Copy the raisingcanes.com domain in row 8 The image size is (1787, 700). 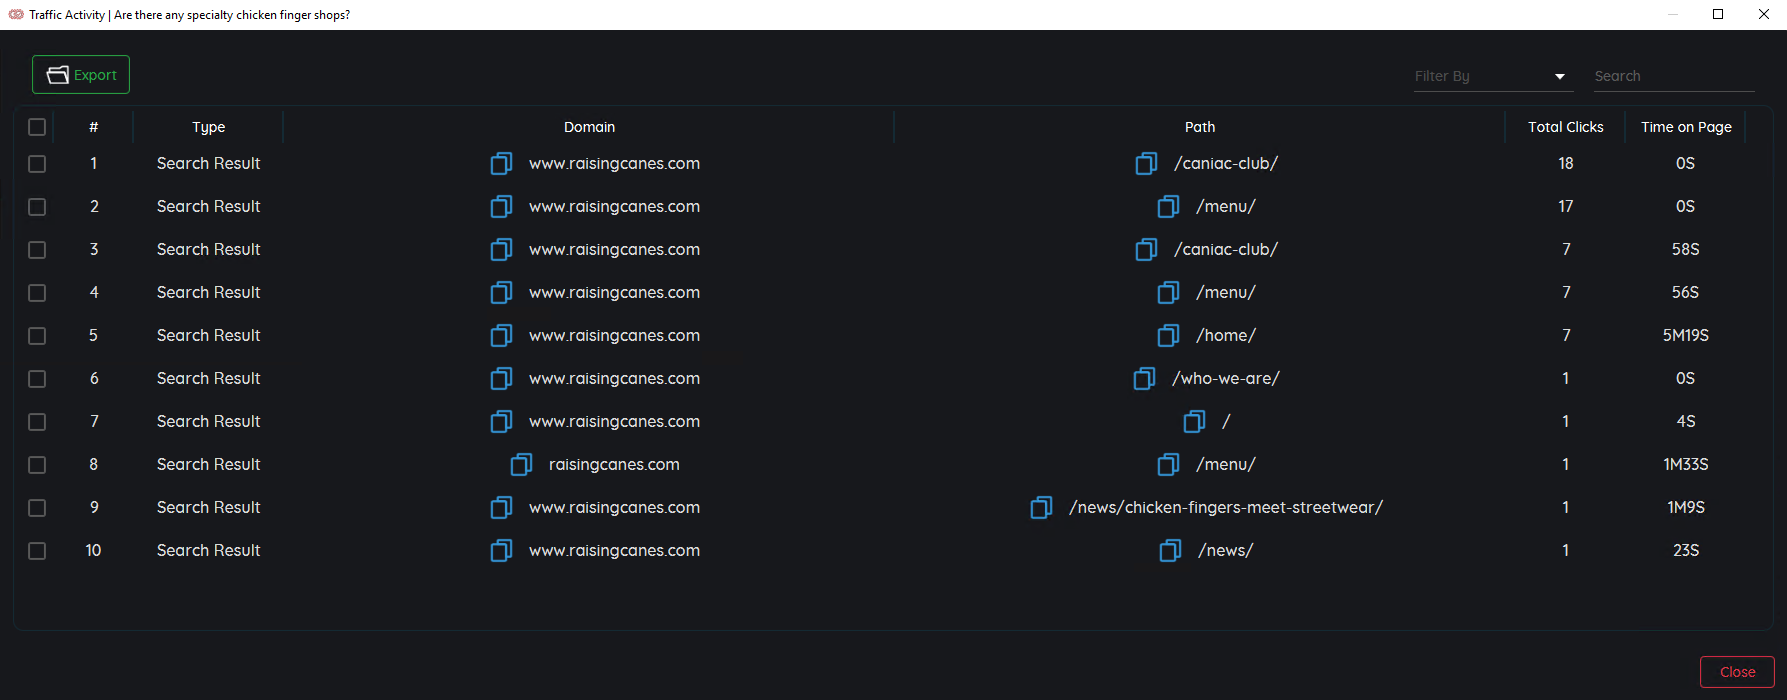point(521,464)
